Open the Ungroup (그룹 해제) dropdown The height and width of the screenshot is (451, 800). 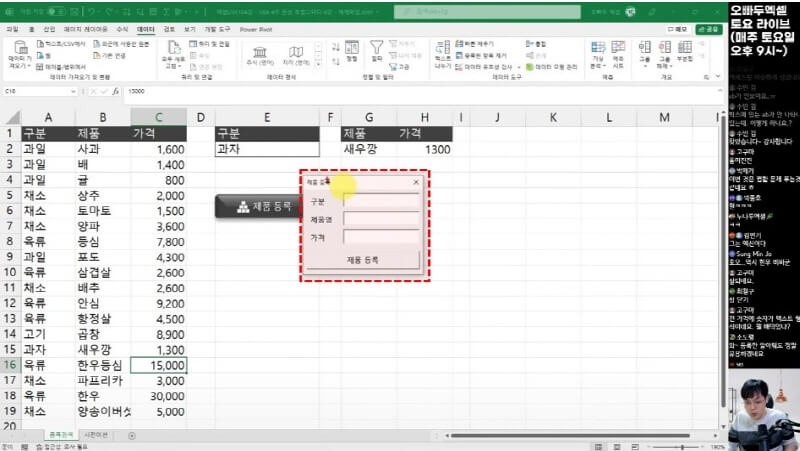[x=664, y=55]
